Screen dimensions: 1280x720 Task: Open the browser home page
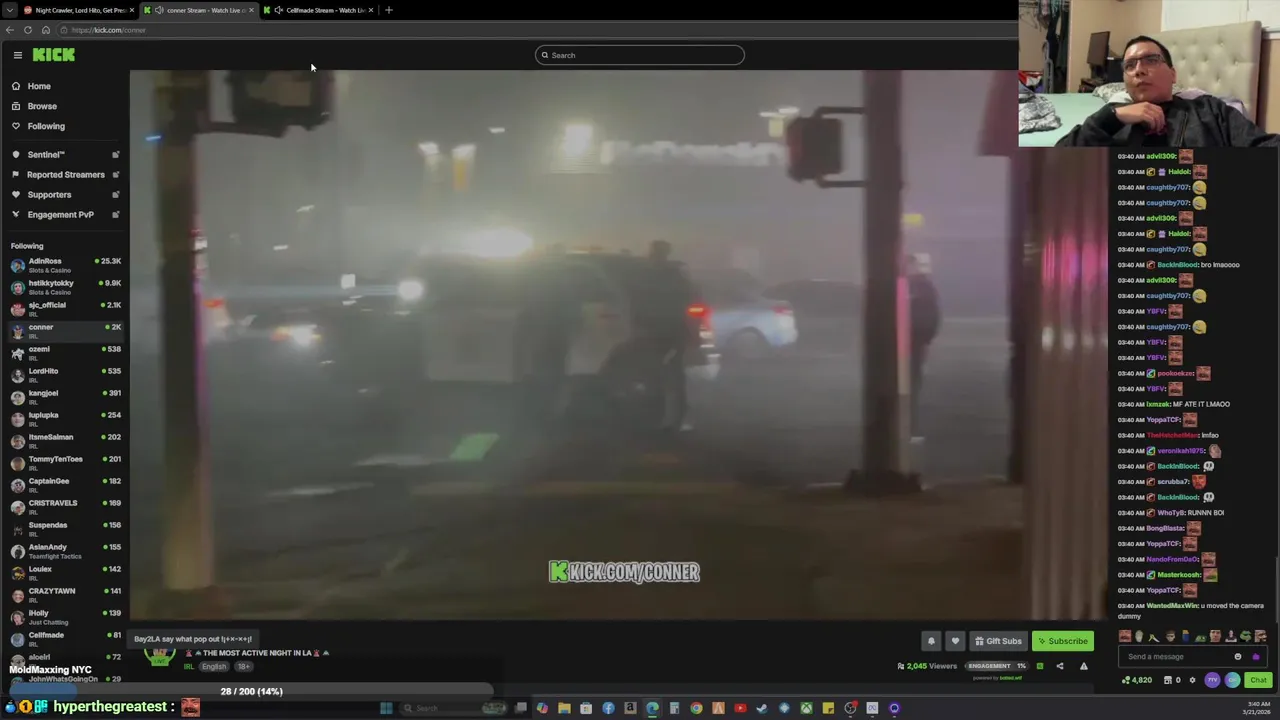click(46, 30)
